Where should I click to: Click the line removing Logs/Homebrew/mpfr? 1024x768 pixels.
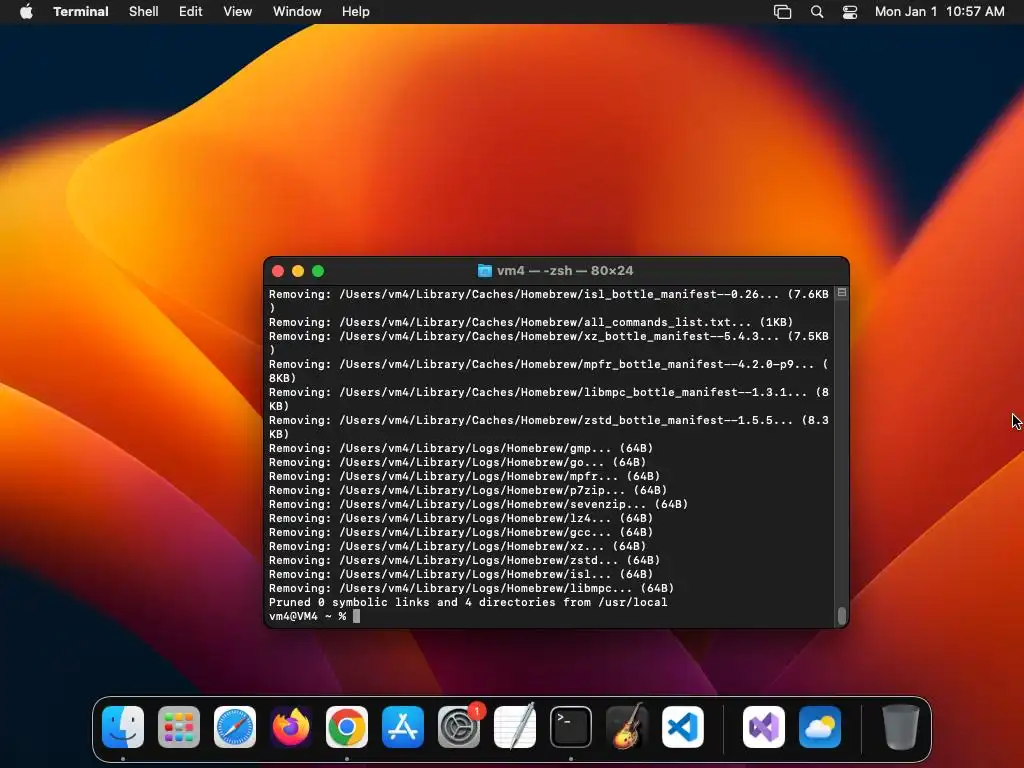[464, 476]
